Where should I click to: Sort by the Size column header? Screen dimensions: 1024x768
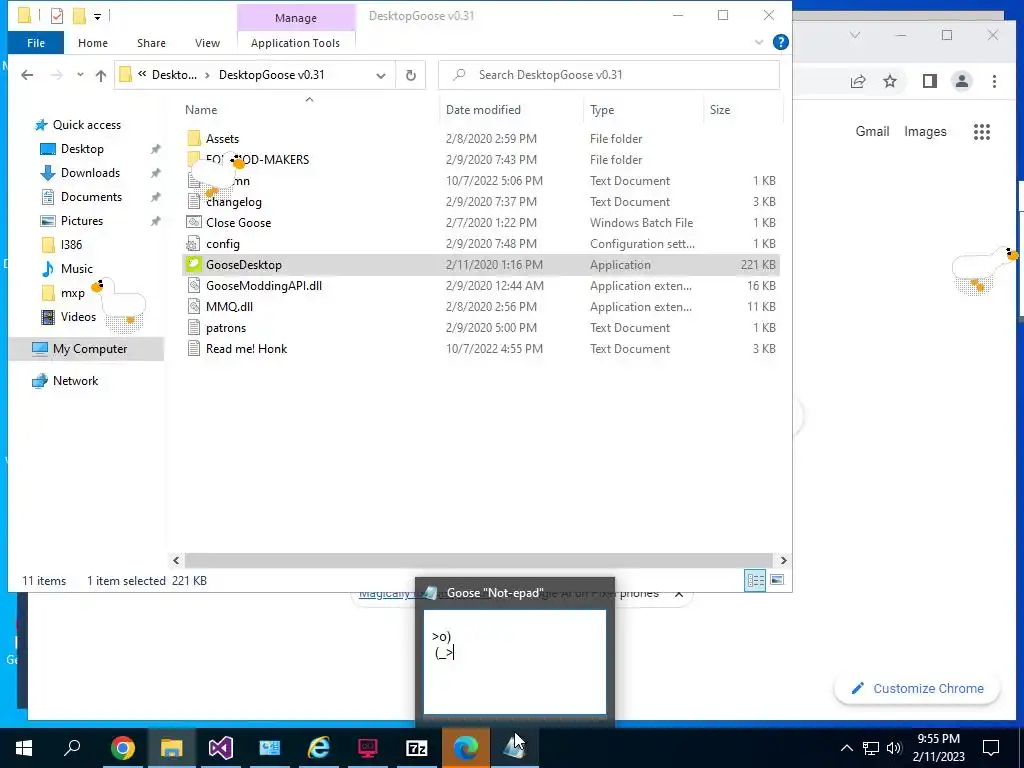click(720, 110)
